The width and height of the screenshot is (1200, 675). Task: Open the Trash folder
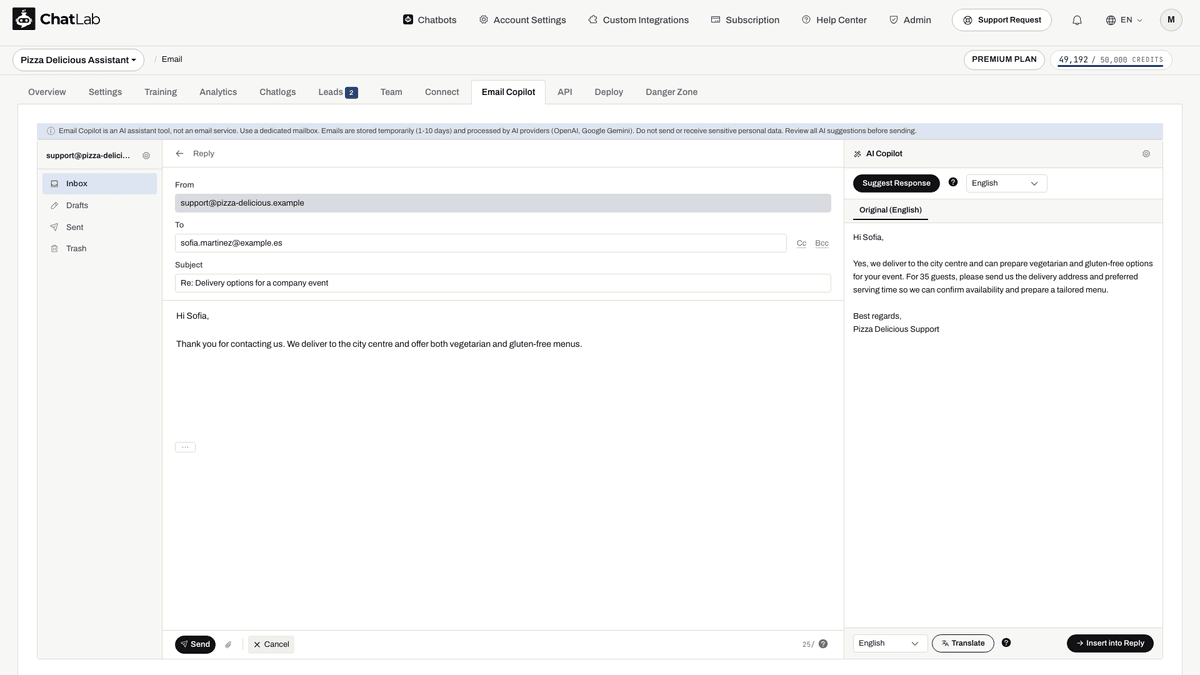pos(100,249)
